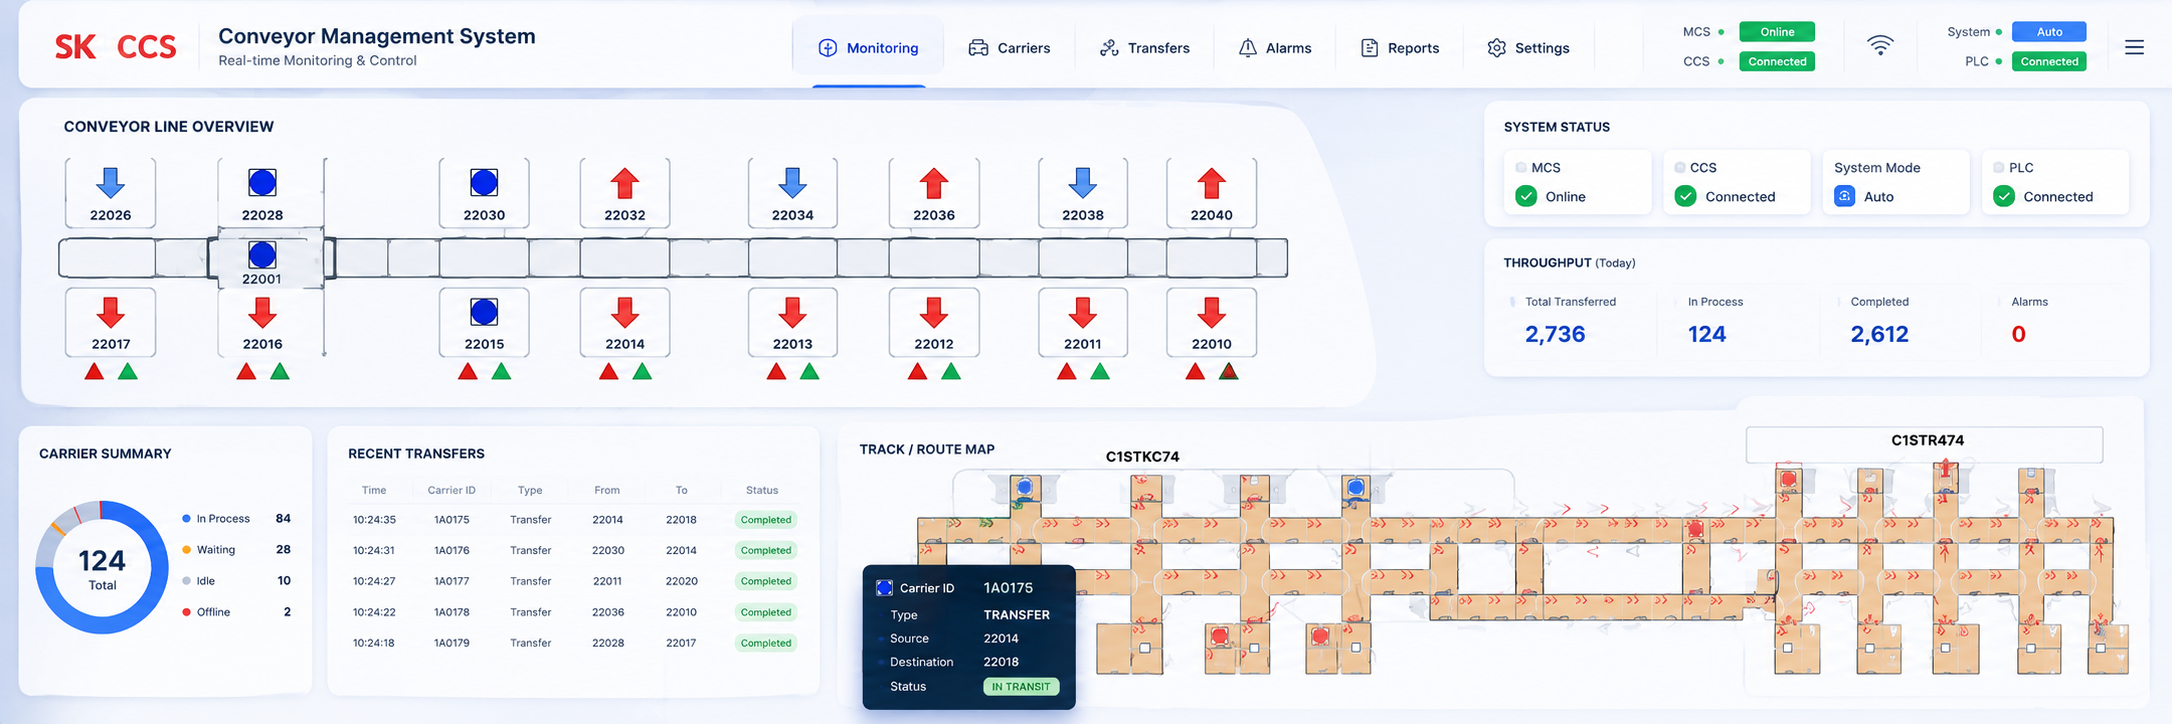2172x724 pixels.
Task: Click Completed status of the 10:24:22 transfer
Action: coord(766,612)
